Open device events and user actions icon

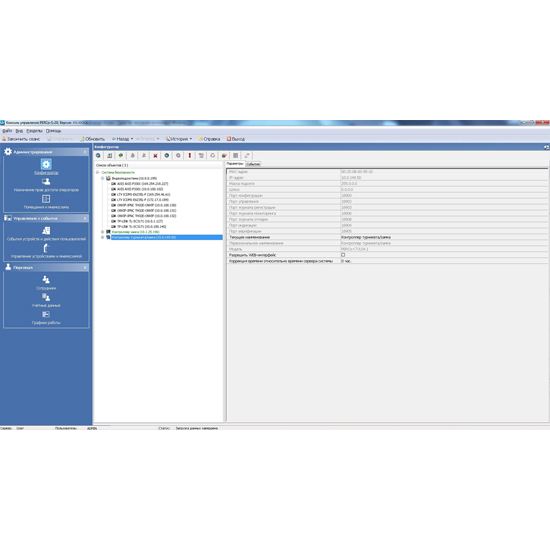point(46,230)
